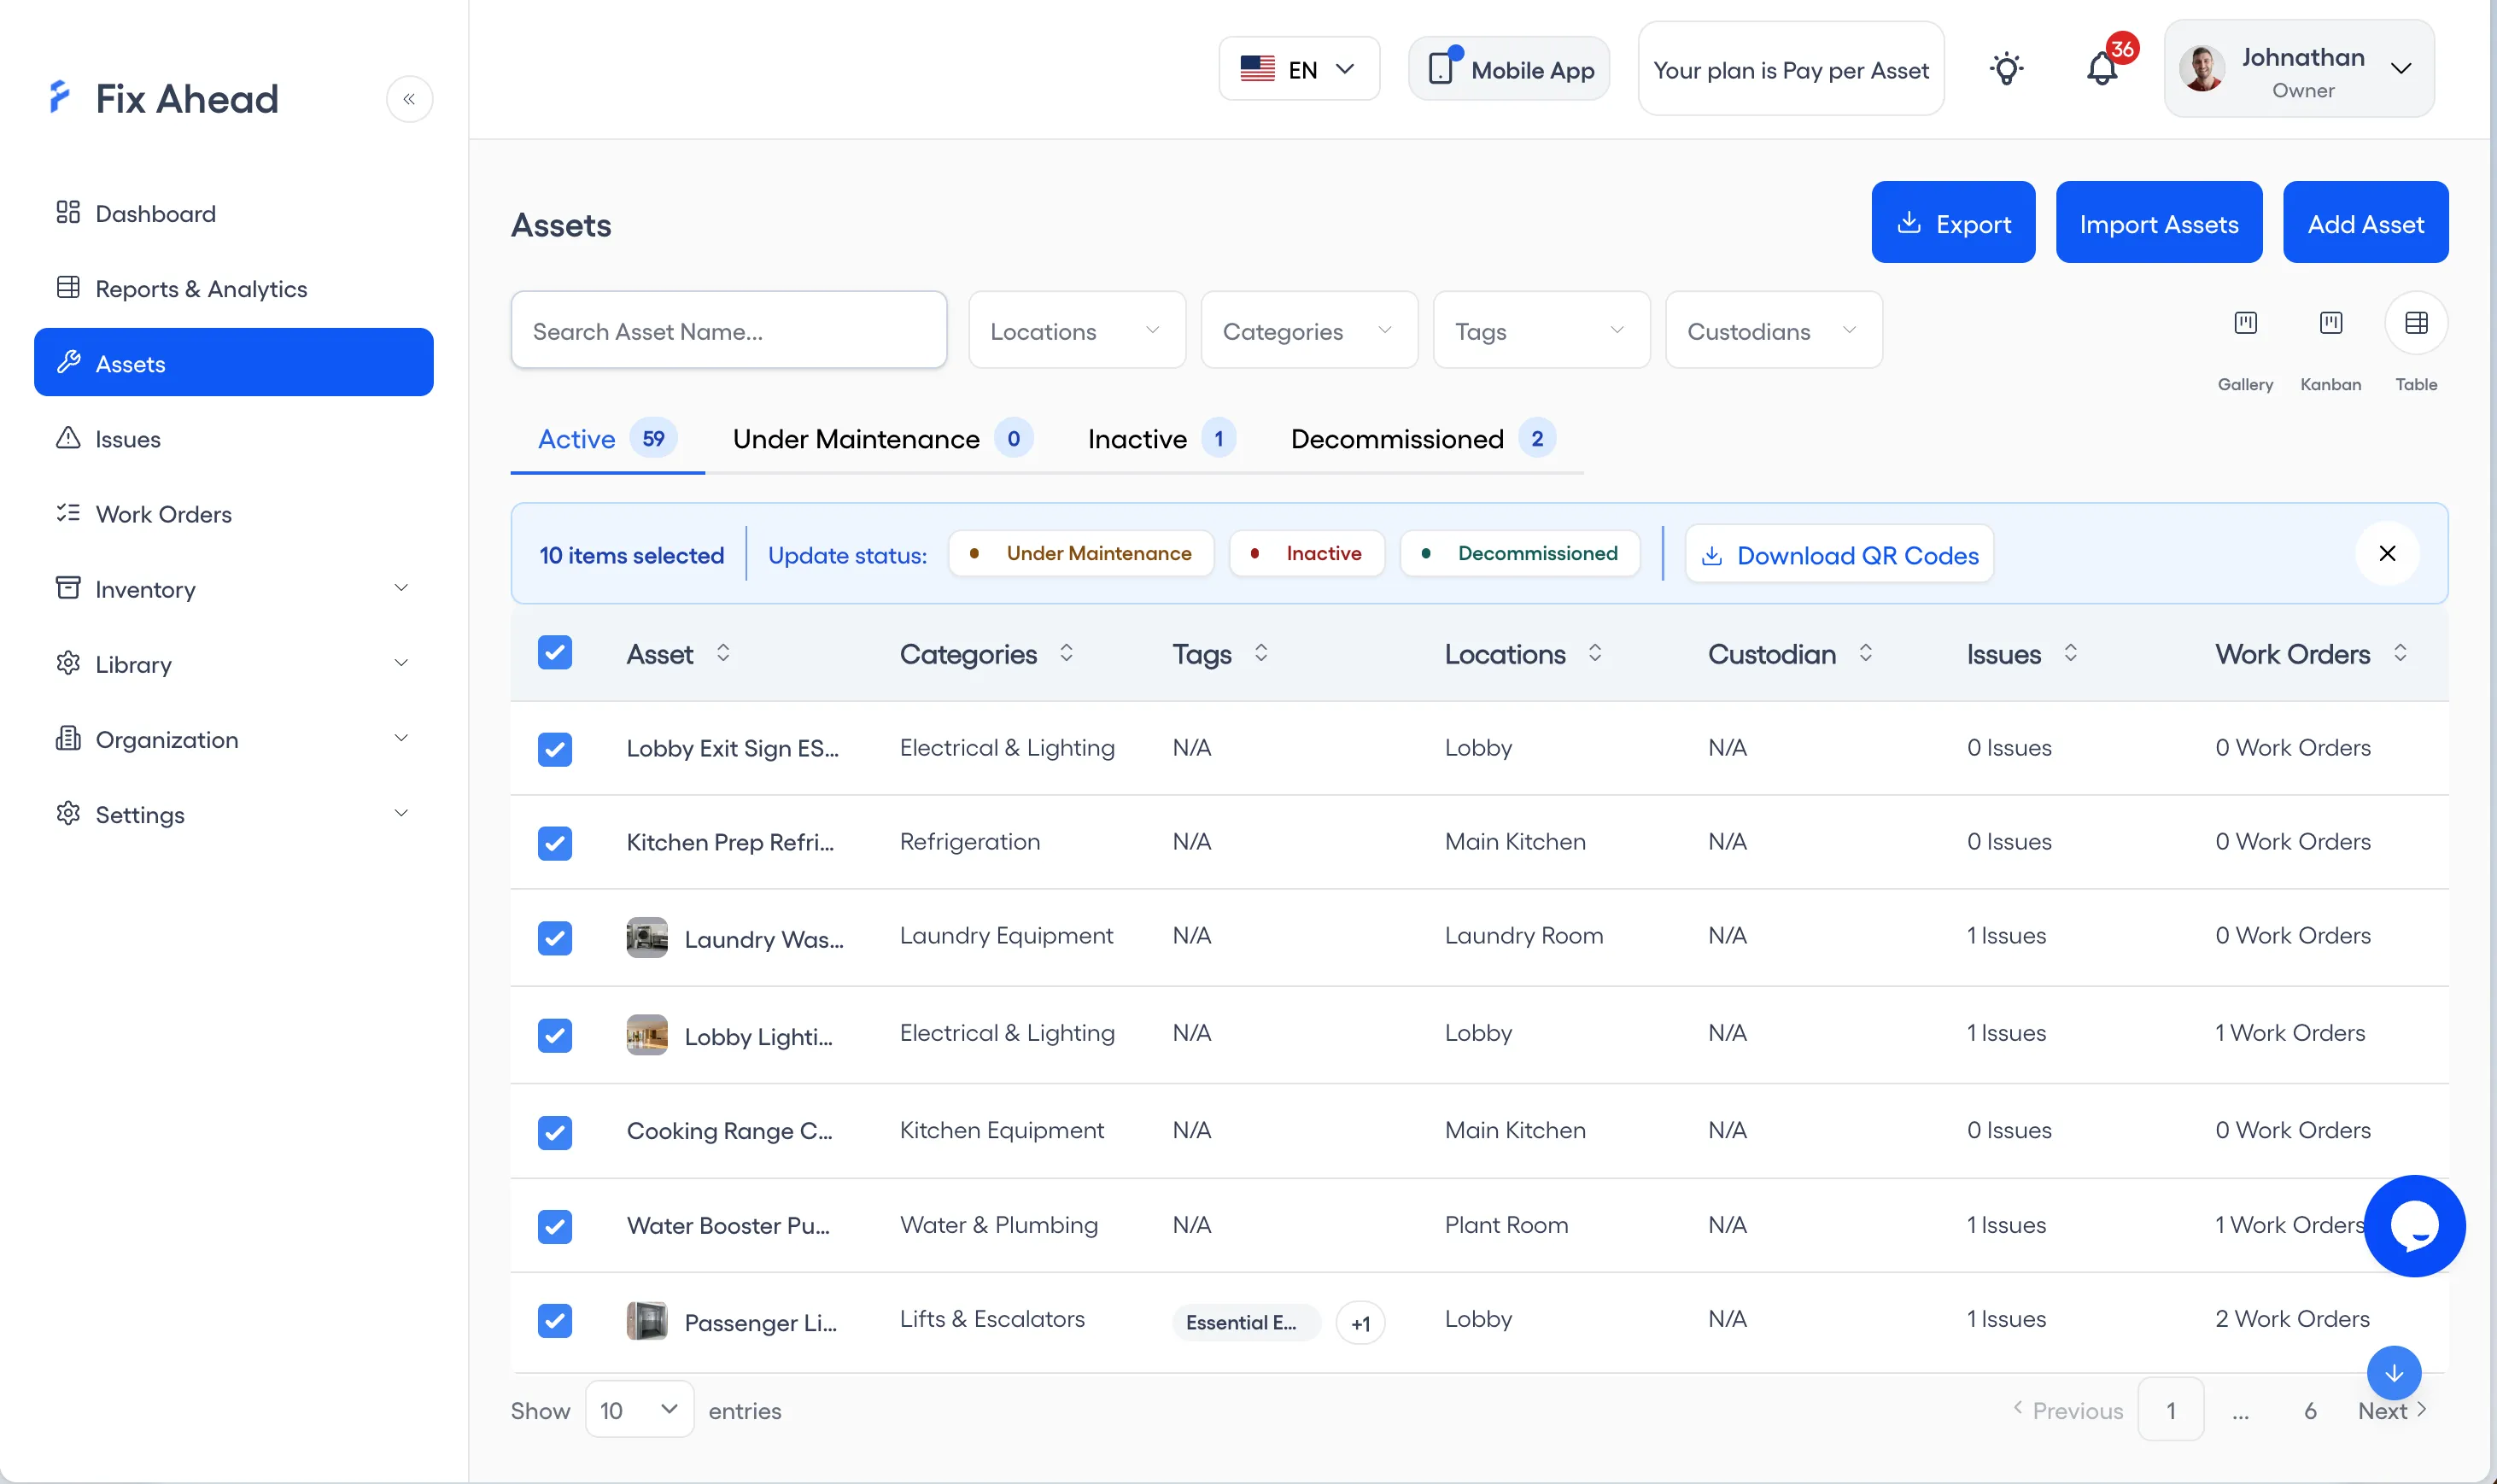The image size is (2497, 1484).
Task: Close the bulk selection bar
Action: pyautogui.click(x=2387, y=554)
